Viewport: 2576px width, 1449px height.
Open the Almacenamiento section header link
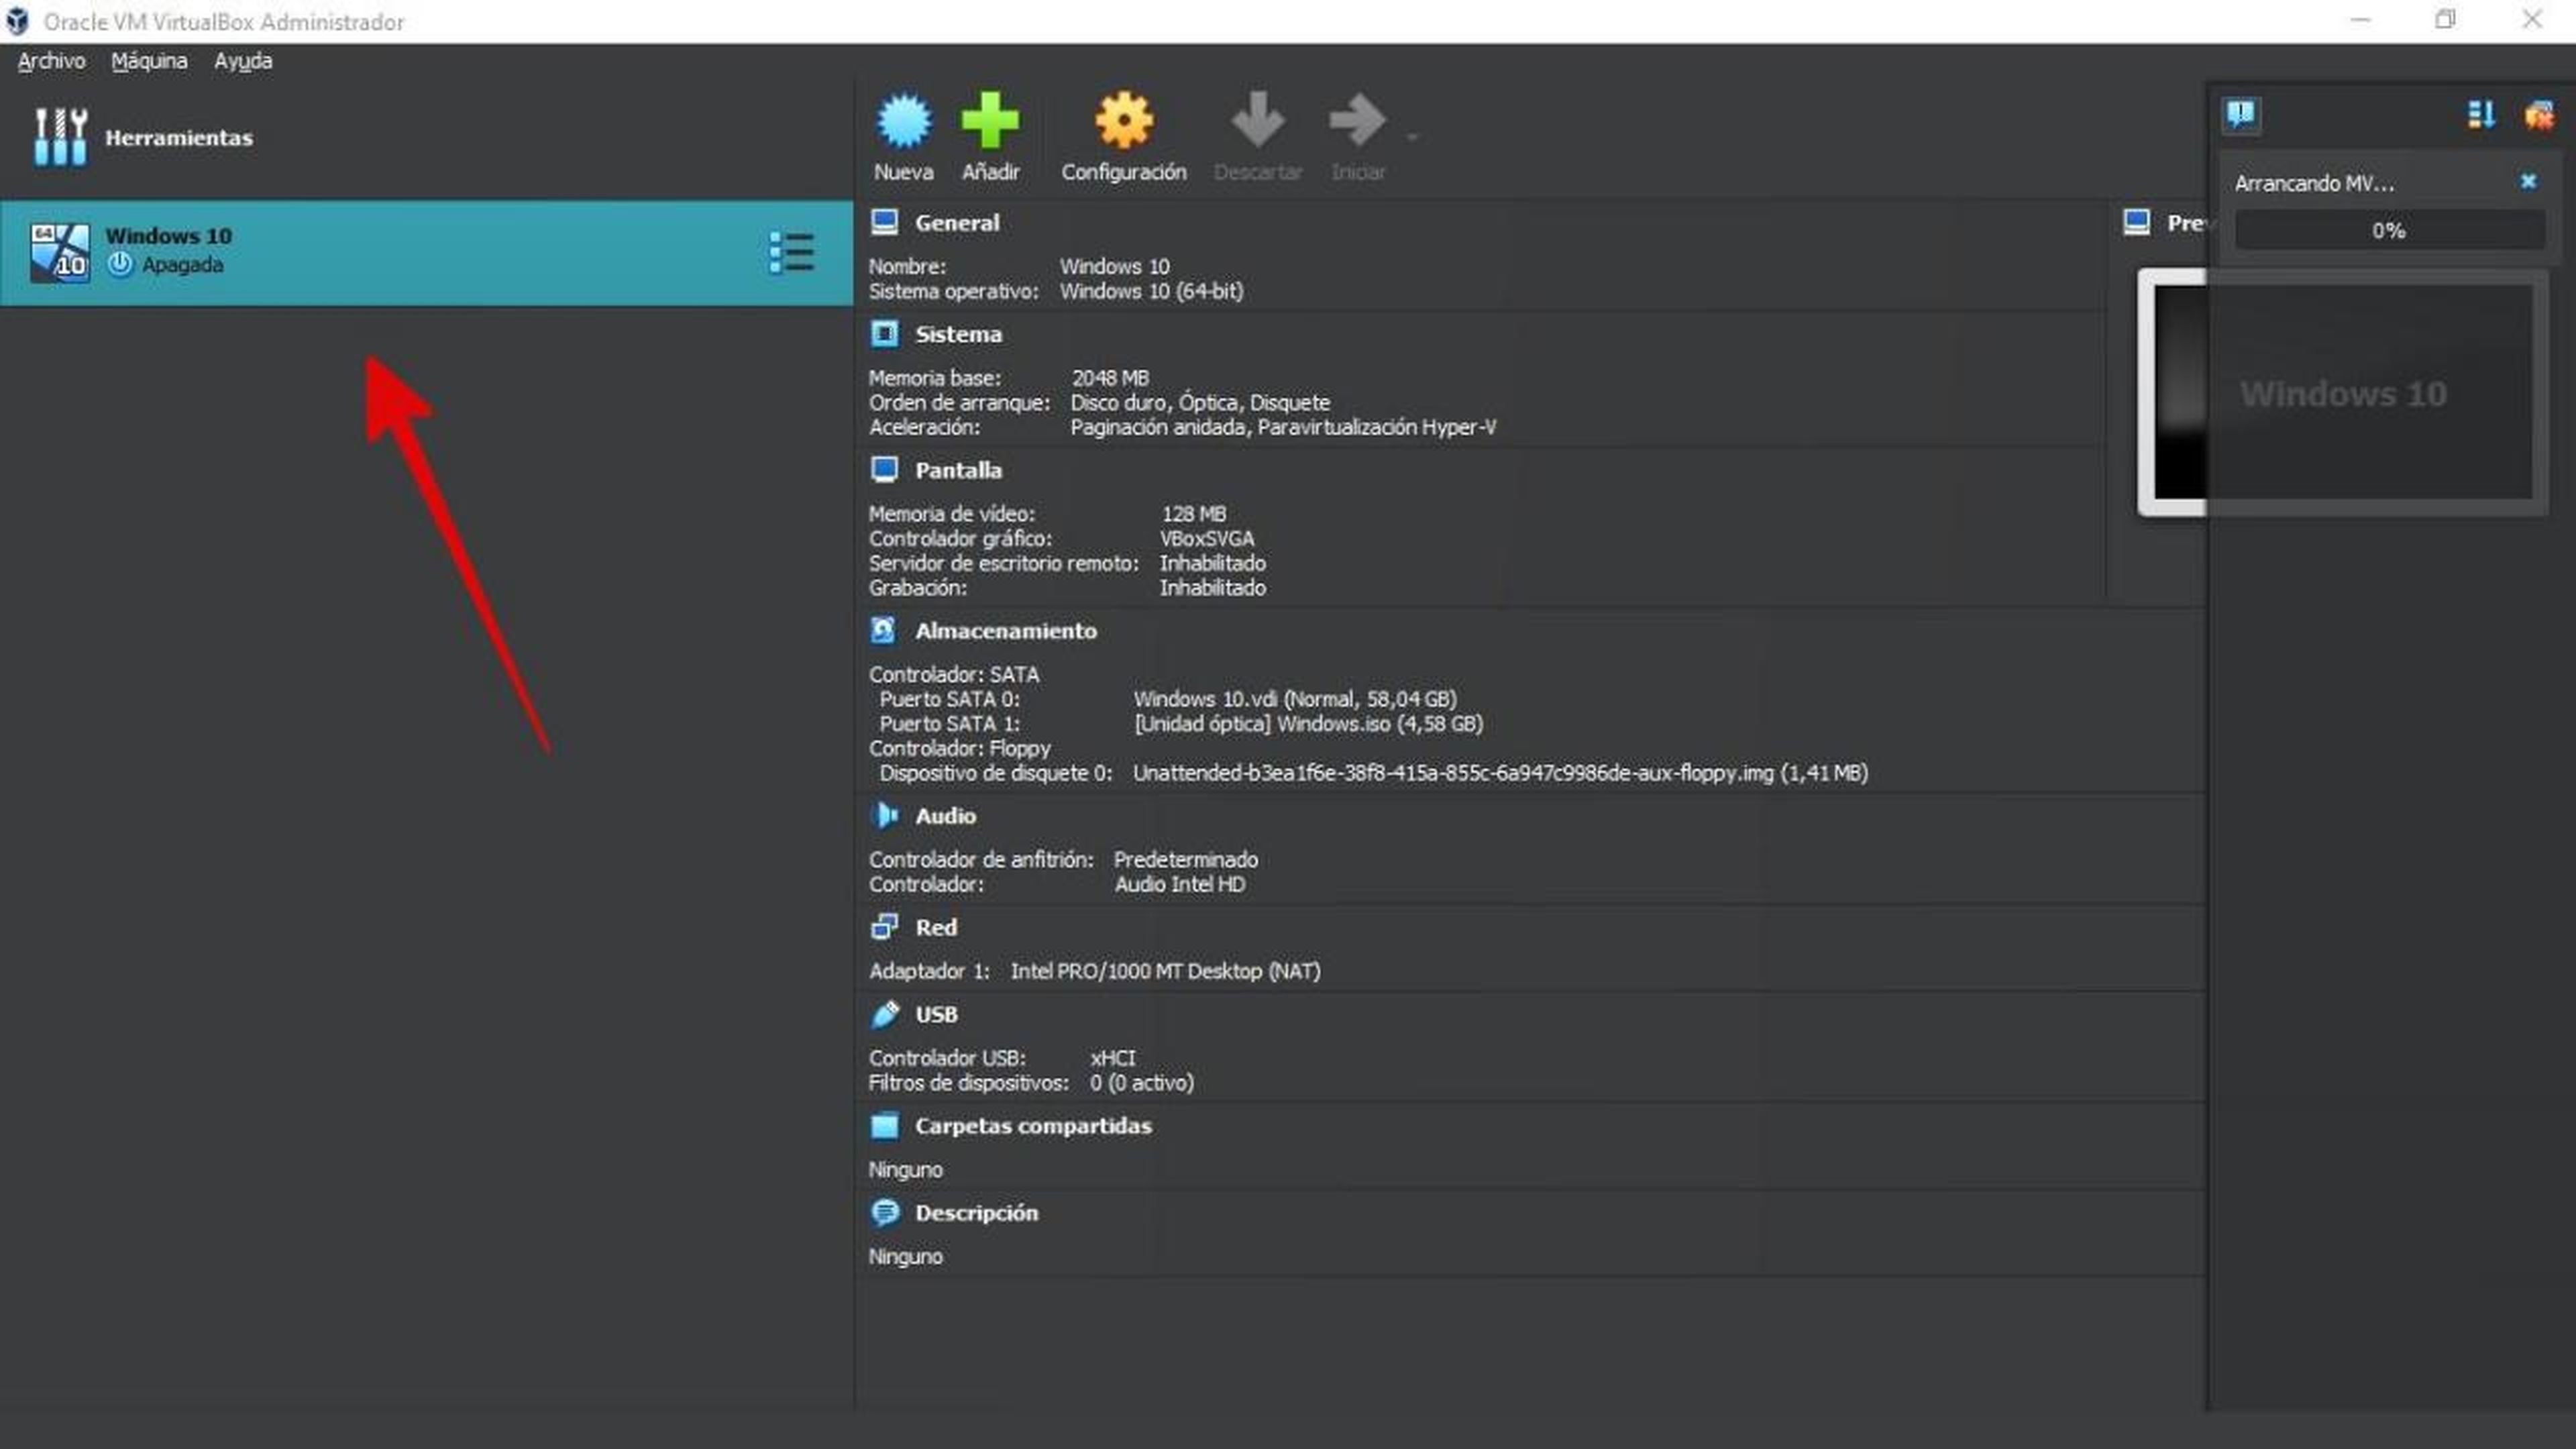[1006, 631]
